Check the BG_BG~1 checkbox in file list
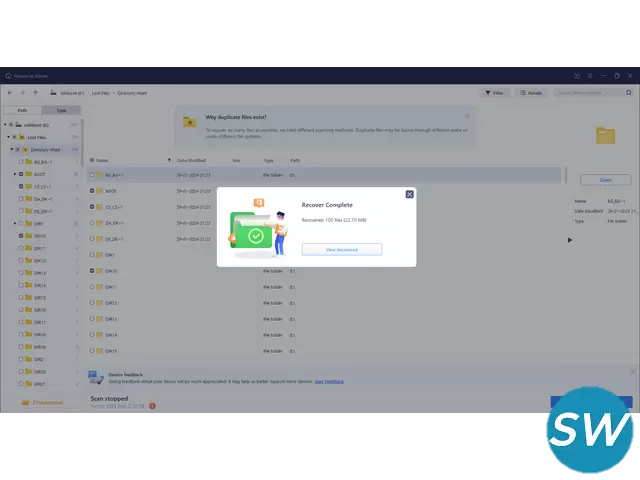This screenshot has width=640, height=480. pos(91,175)
